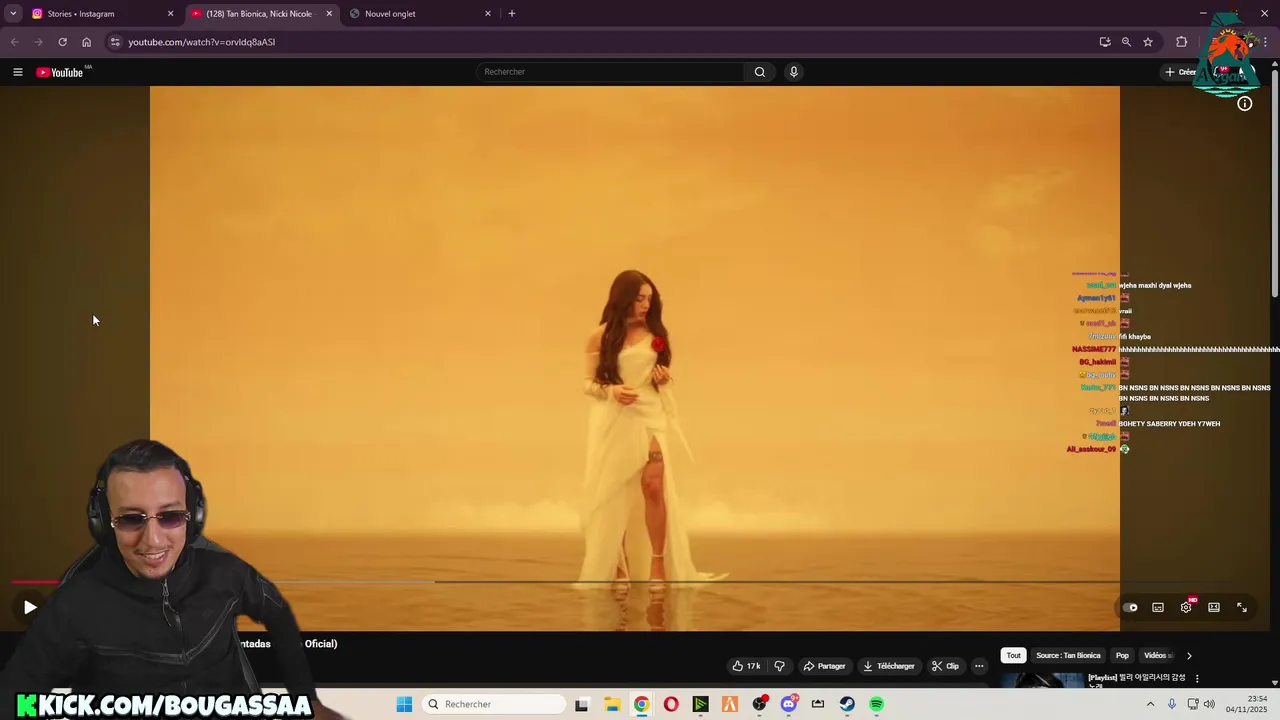Open volume control in system tray
This screenshot has width=1280, height=720.
1209,704
